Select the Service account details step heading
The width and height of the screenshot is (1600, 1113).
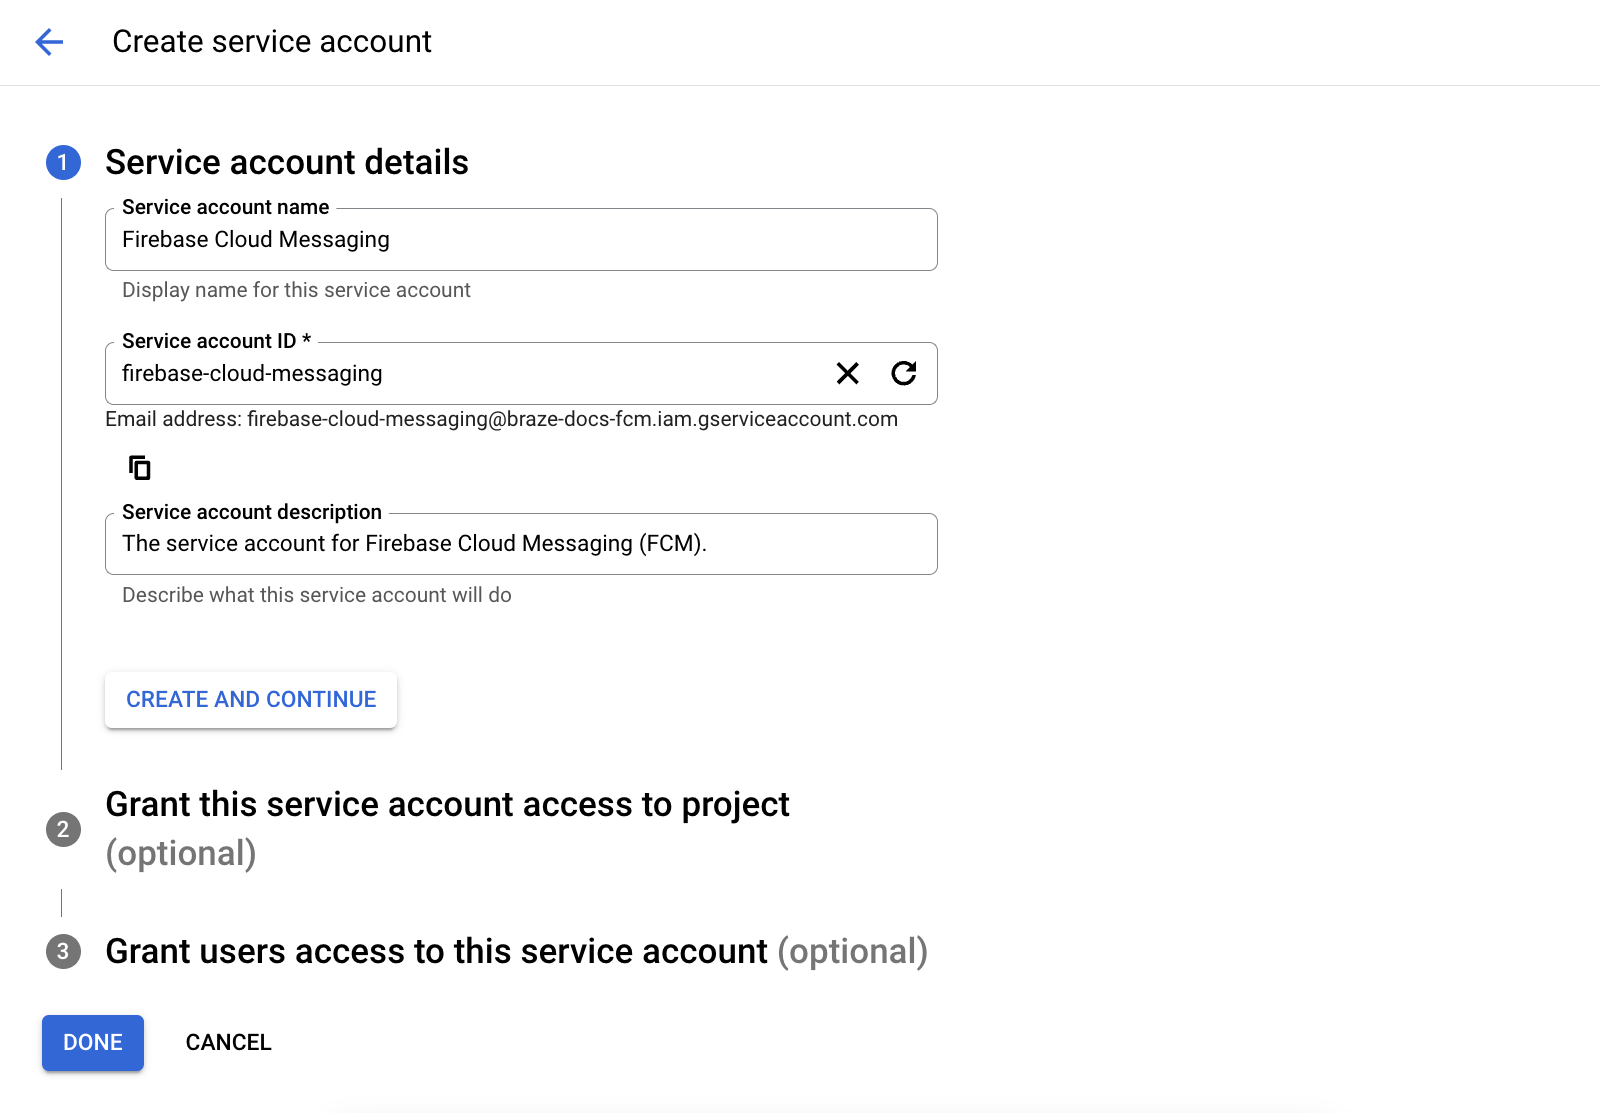click(287, 163)
